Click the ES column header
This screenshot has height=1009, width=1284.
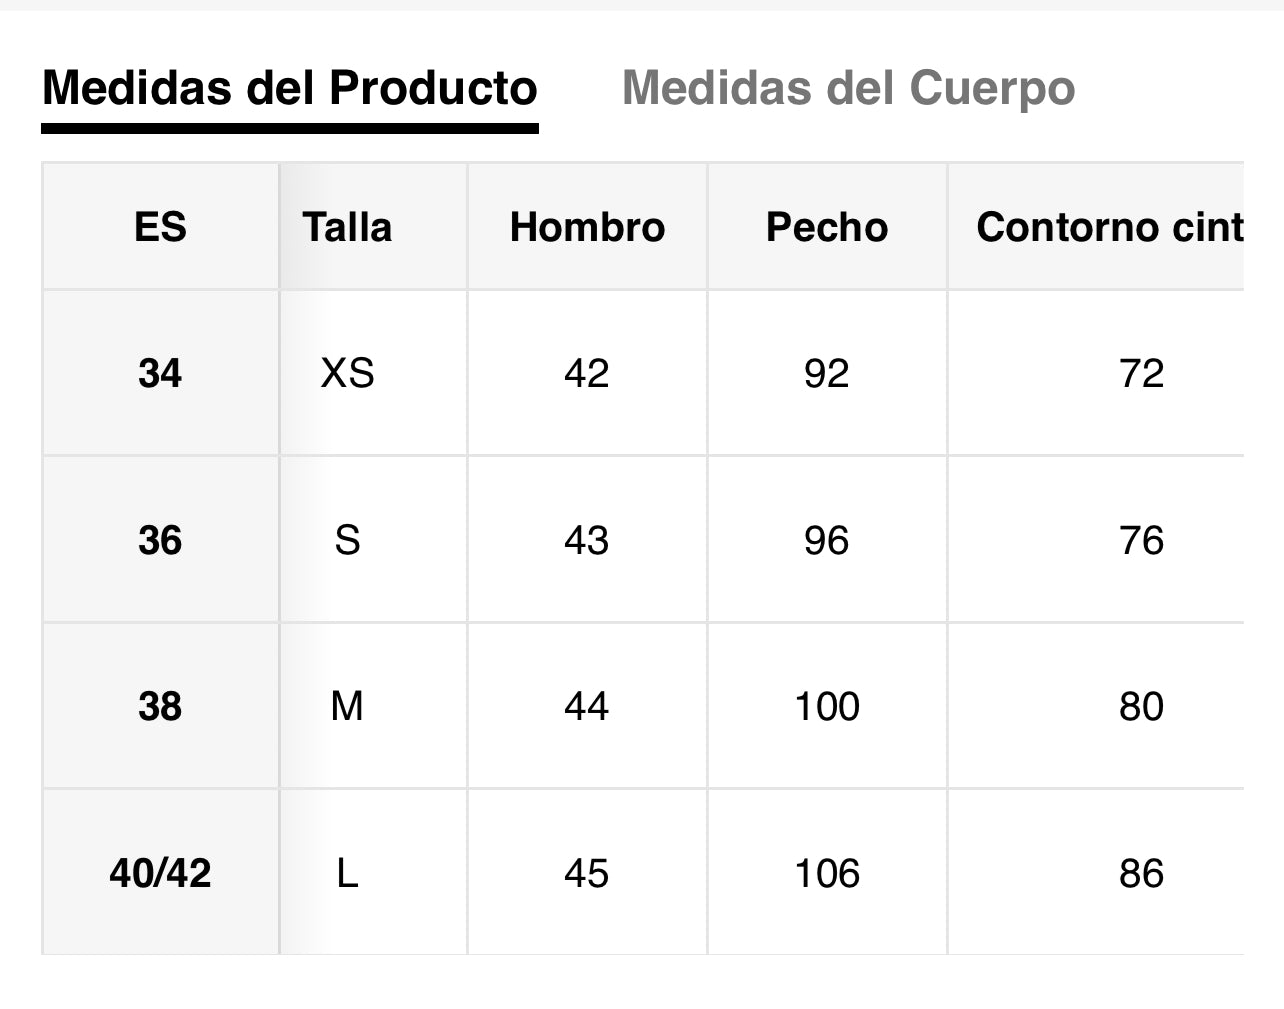coord(160,227)
